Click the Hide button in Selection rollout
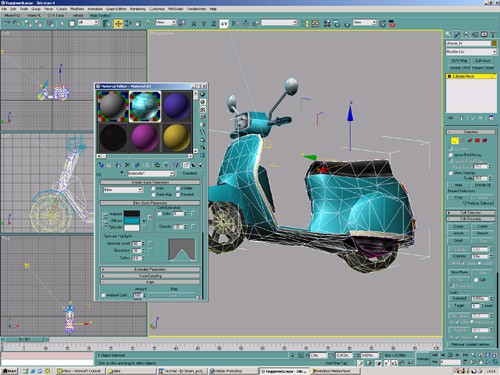The image size is (500, 375). coord(458,185)
